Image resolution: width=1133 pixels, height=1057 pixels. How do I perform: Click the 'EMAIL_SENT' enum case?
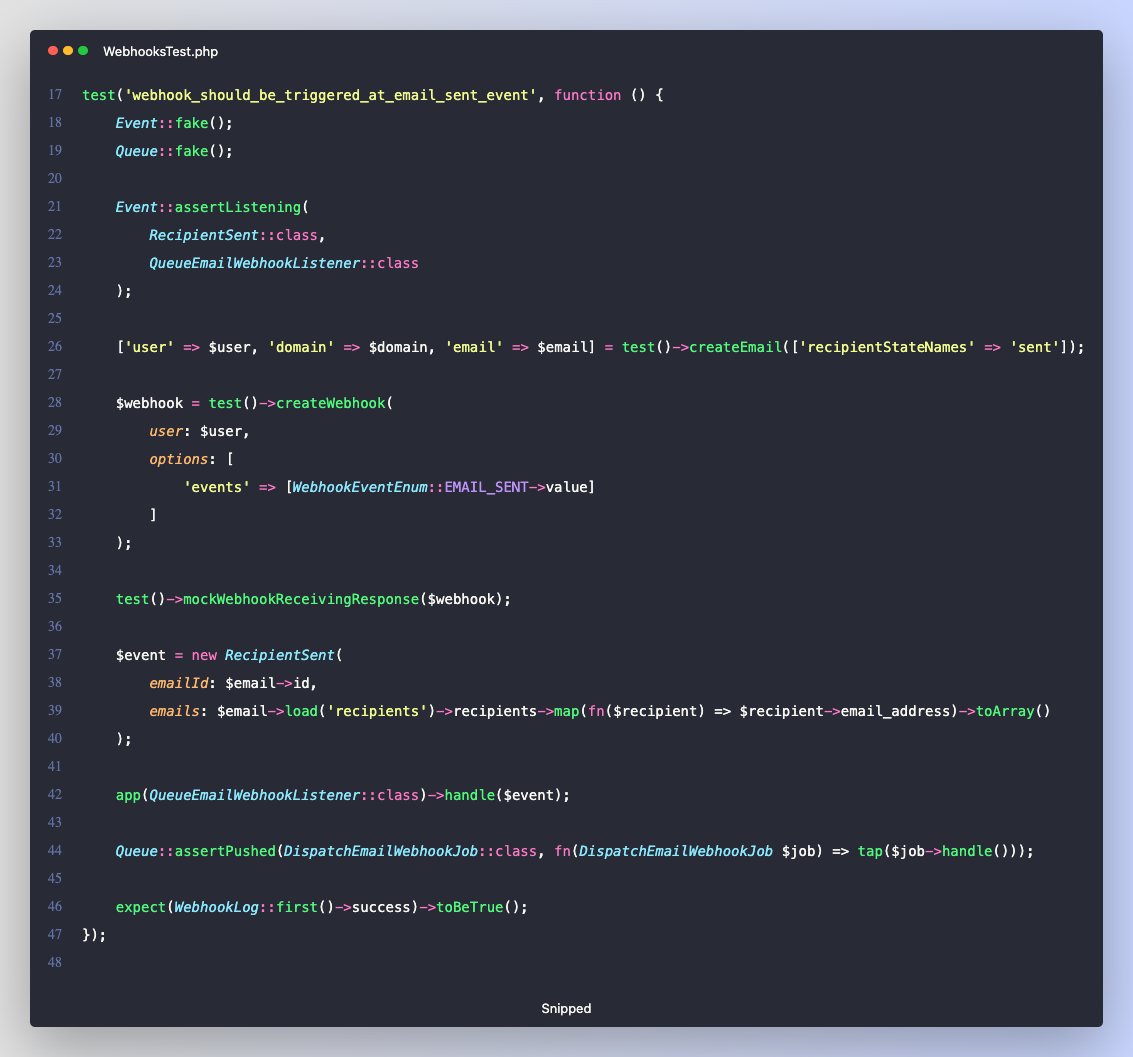[486, 487]
